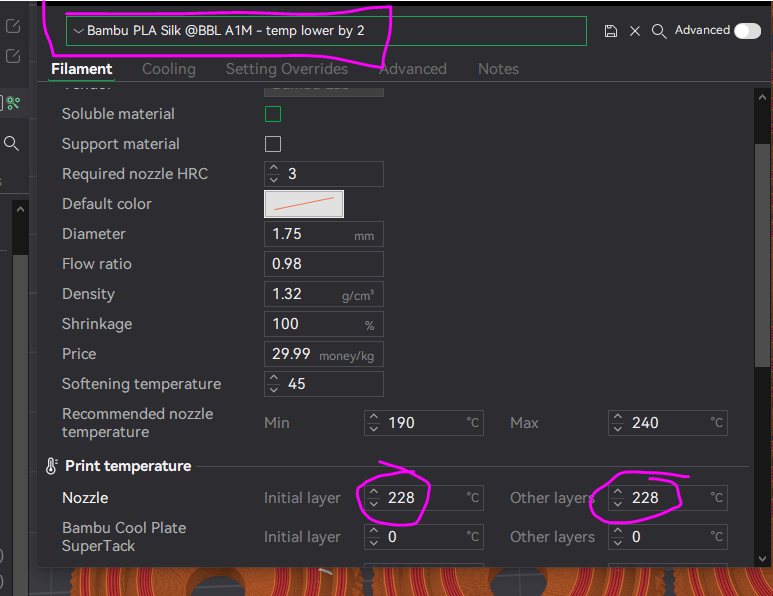Click the second edit icon in left sidebar
Viewport: 773px width, 596px height.
(13, 56)
